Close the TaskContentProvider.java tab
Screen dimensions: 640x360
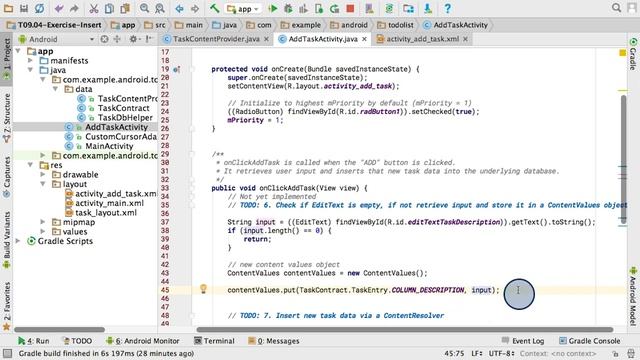266,39
